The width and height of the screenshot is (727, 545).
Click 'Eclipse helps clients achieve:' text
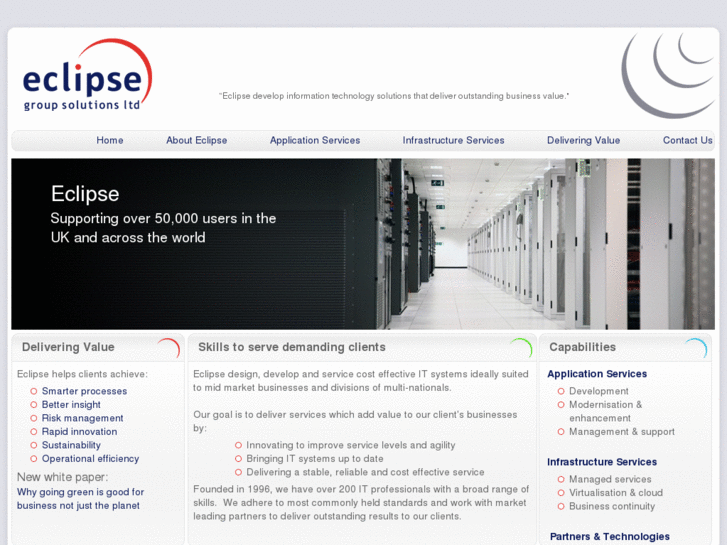click(82, 374)
